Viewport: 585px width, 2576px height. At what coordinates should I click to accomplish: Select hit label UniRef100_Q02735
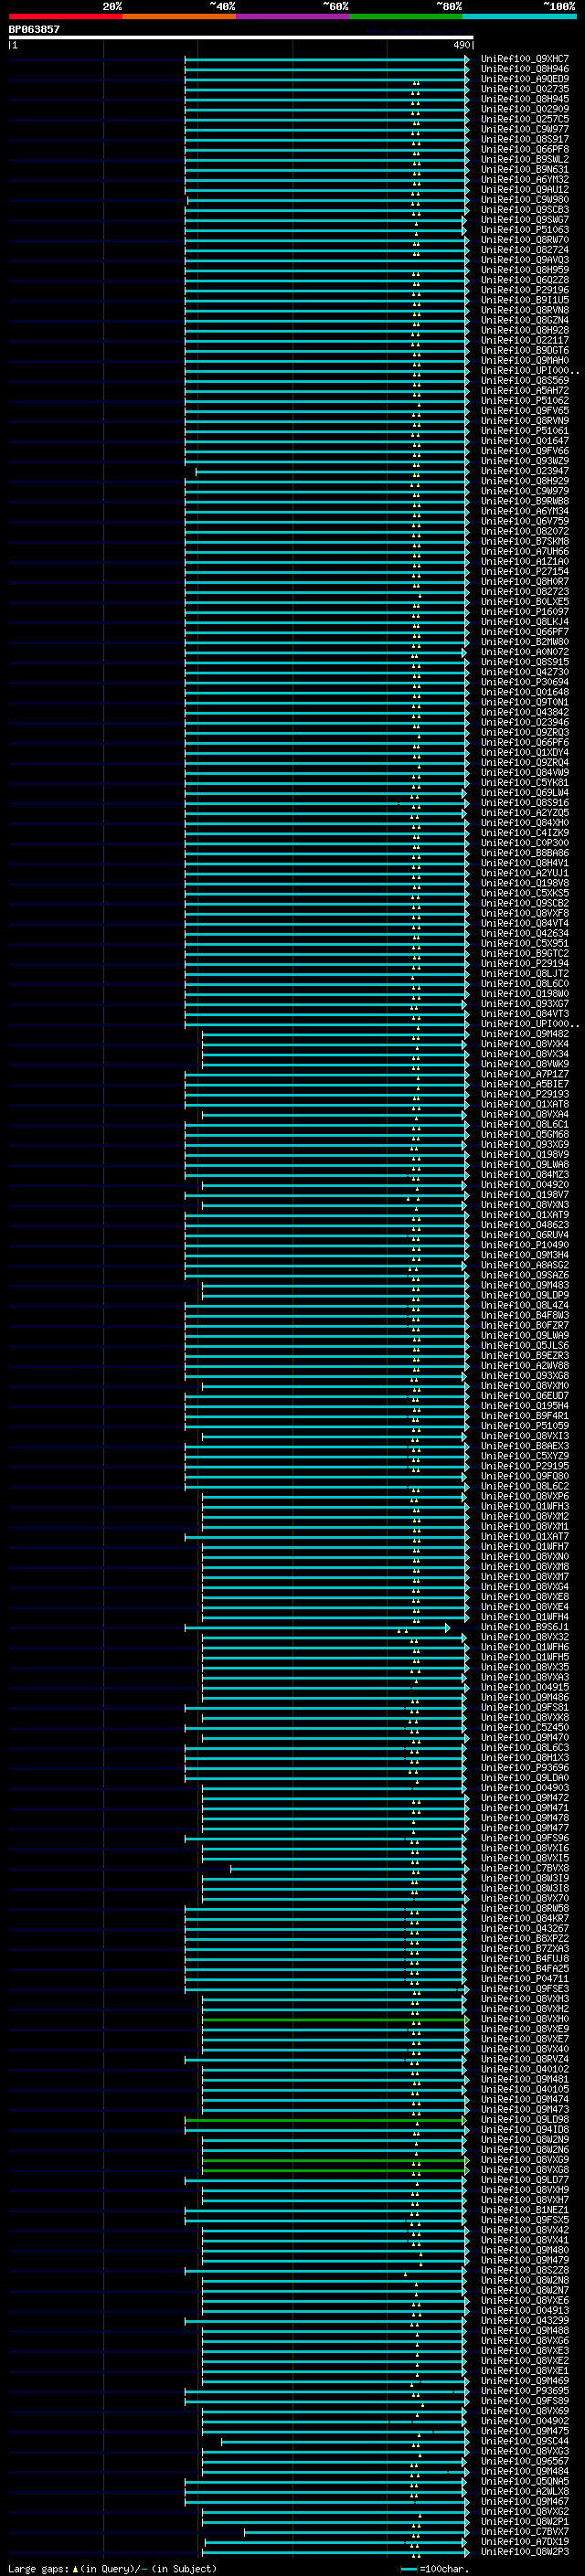tap(524, 89)
